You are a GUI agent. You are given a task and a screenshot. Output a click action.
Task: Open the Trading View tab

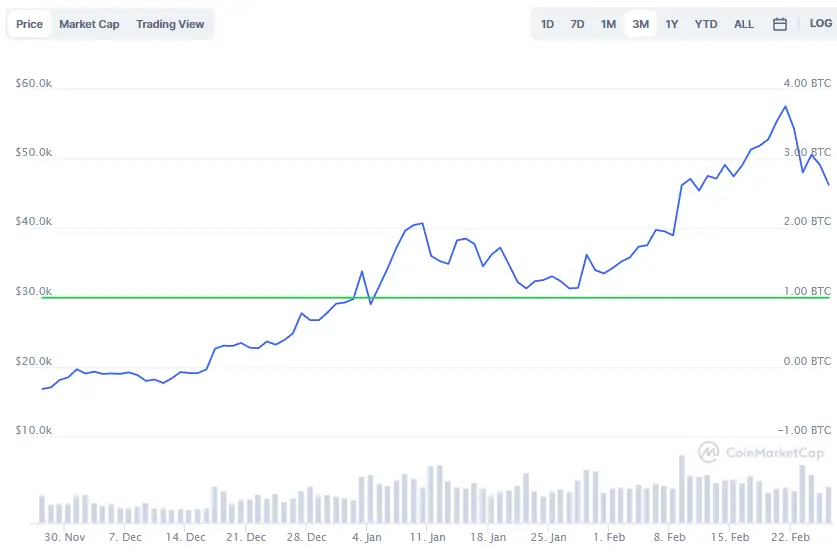(x=170, y=24)
